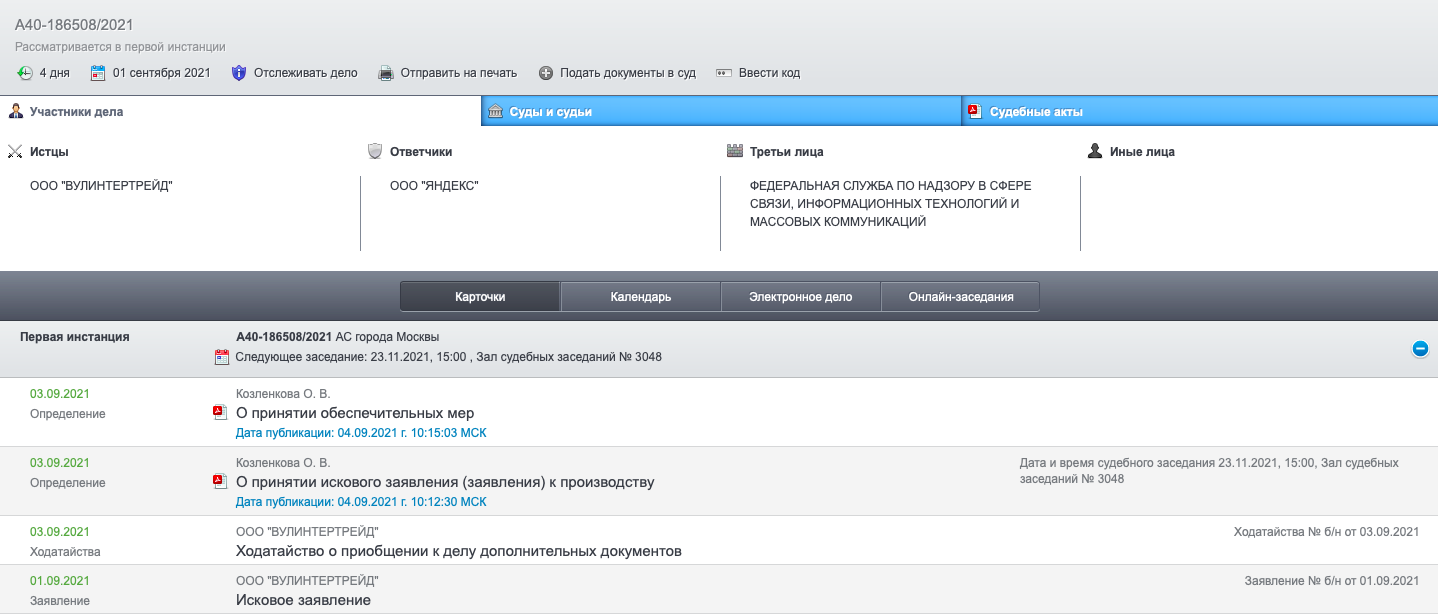The width and height of the screenshot is (1438, 616).
Task: Show the Календарь view
Action: 640,297
